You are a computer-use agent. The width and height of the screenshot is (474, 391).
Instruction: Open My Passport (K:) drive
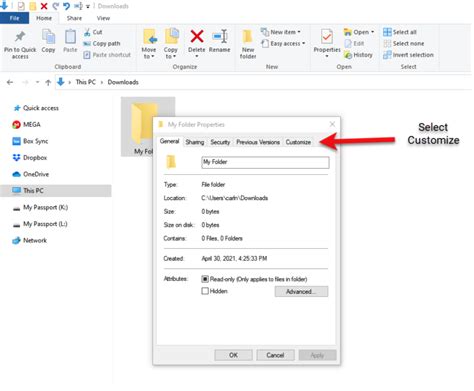[40, 207]
